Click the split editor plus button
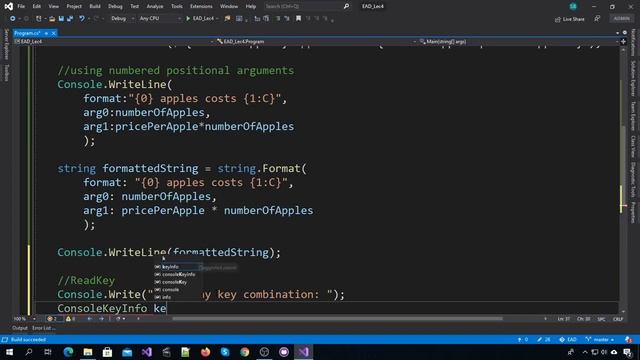 (623, 42)
